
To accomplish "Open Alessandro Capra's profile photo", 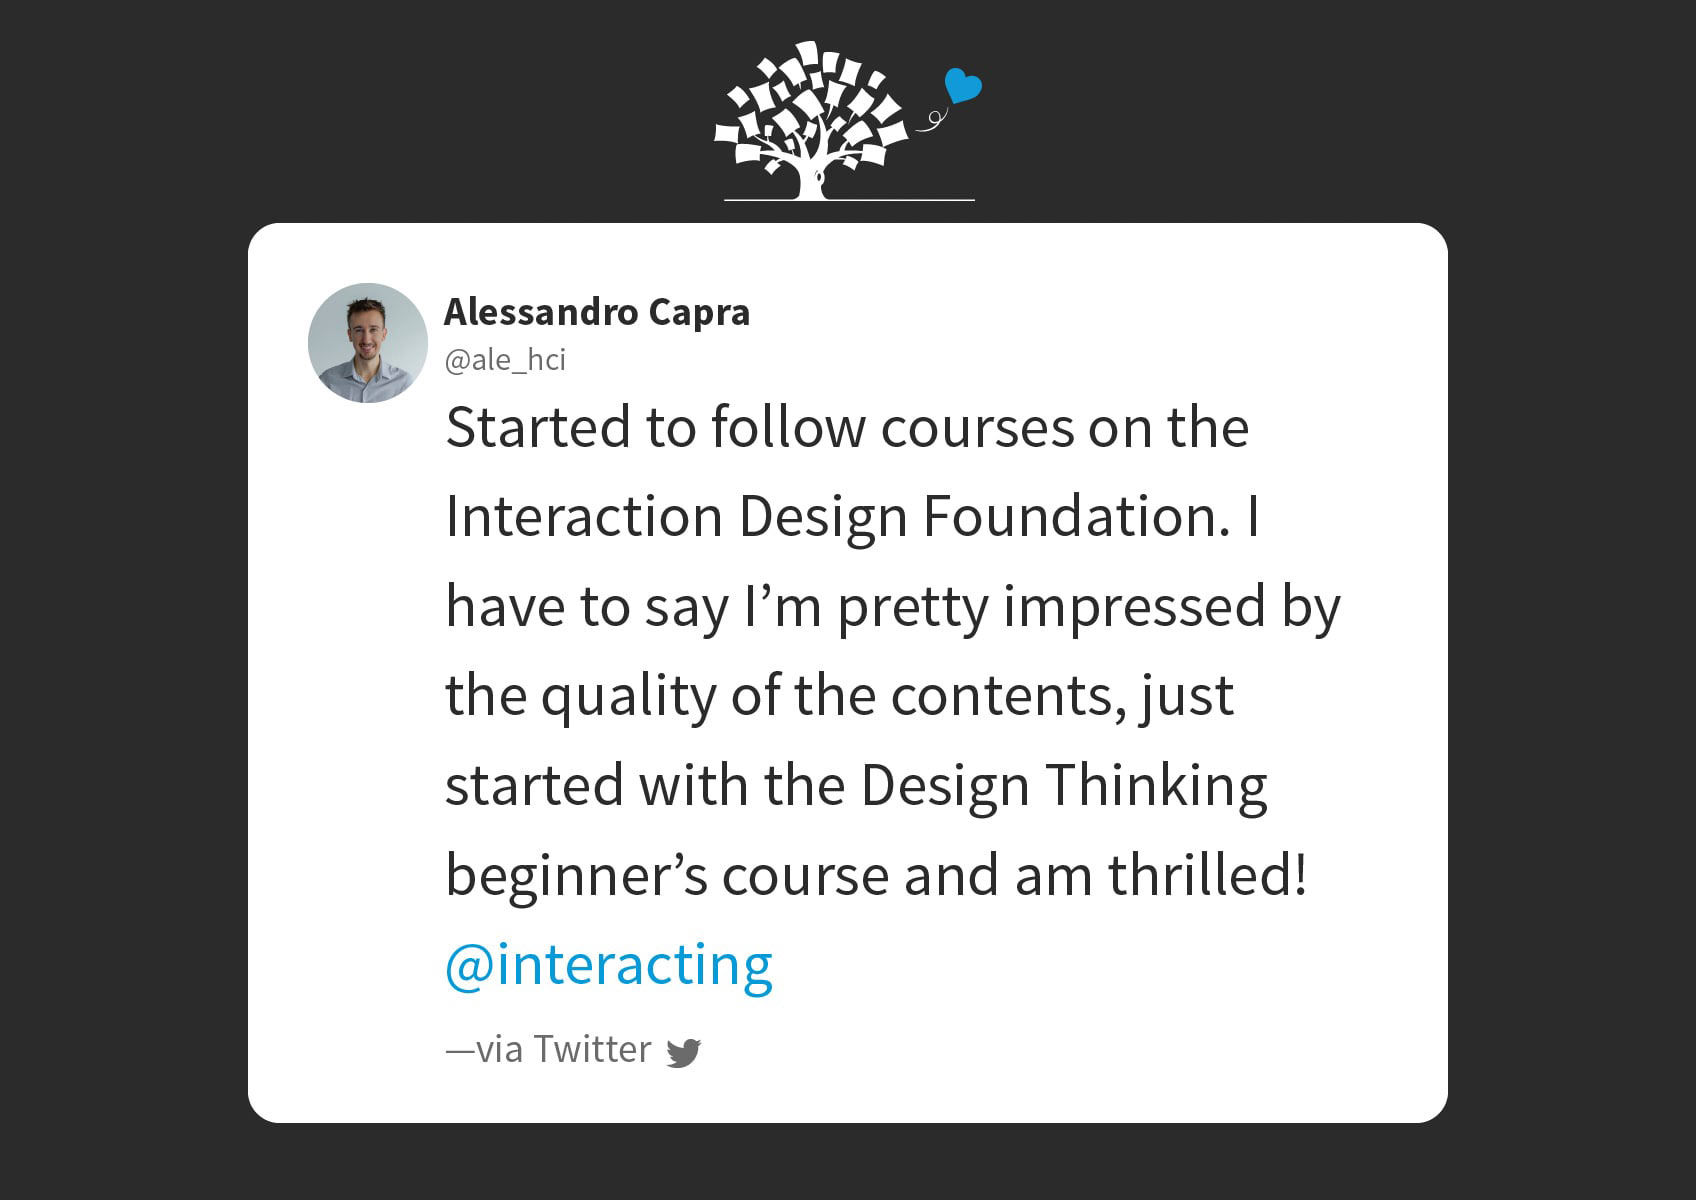I will tap(368, 343).
